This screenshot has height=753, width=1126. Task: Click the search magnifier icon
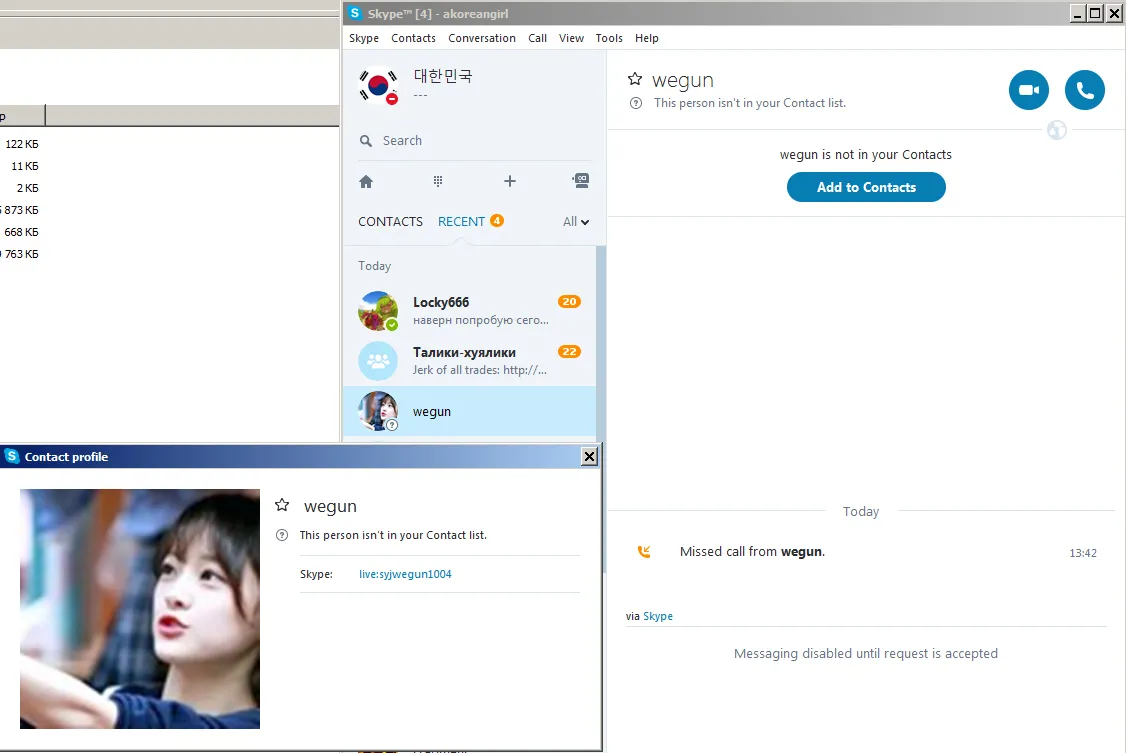pos(366,141)
